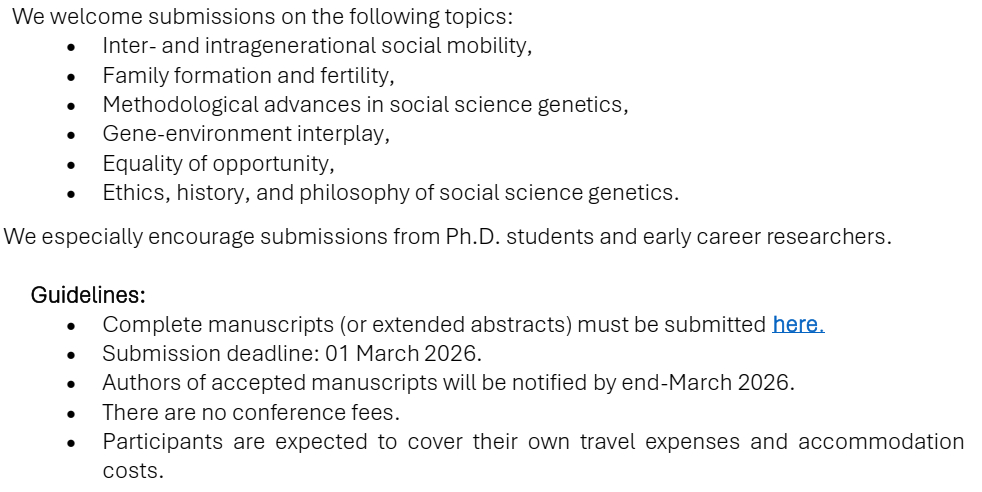Place cursor in "Inter- and intragenerational social mobility"
982x492 pixels.
(x=317, y=46)
